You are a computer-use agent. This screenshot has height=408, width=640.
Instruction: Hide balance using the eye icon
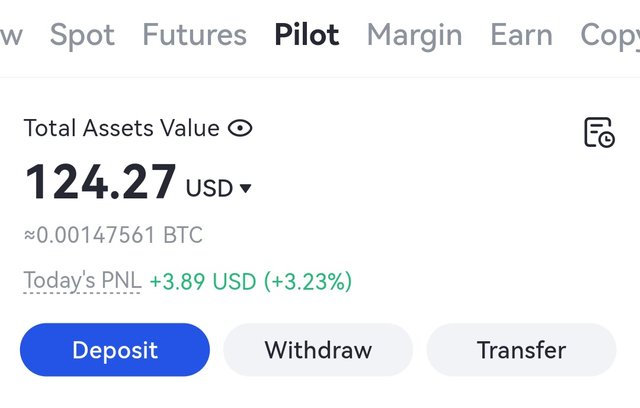pos(240,128)
